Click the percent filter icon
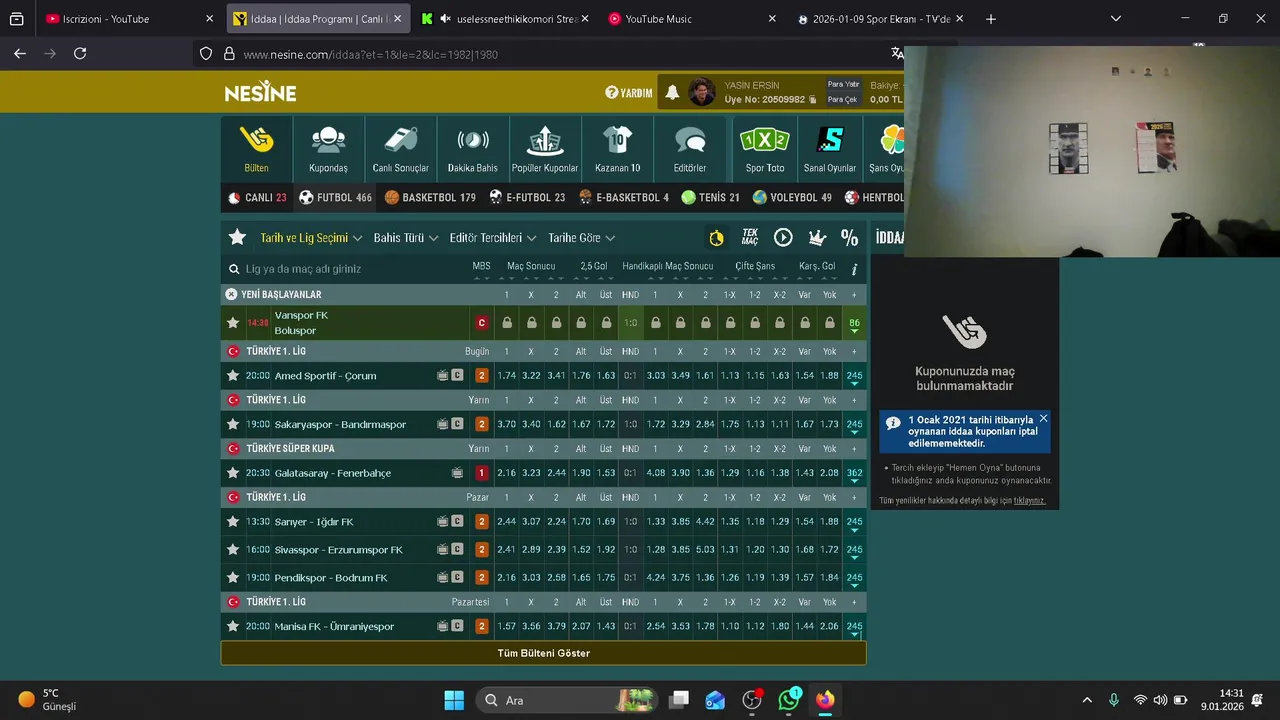 (x=849, y=237)
